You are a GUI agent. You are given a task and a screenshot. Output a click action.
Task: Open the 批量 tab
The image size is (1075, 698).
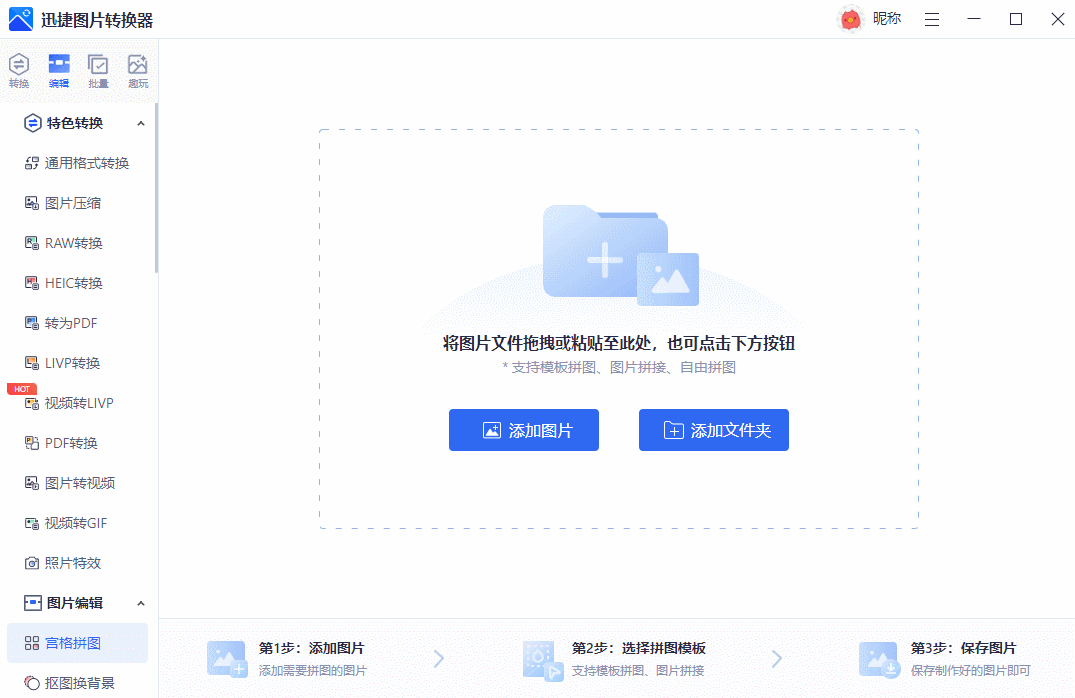pyautogui.click(x=98, y=71)
